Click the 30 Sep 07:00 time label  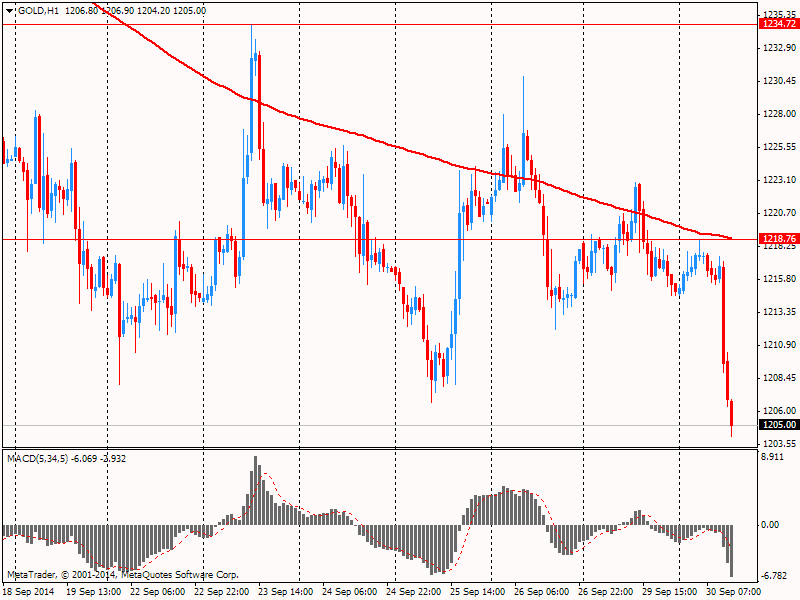(734, 591)
